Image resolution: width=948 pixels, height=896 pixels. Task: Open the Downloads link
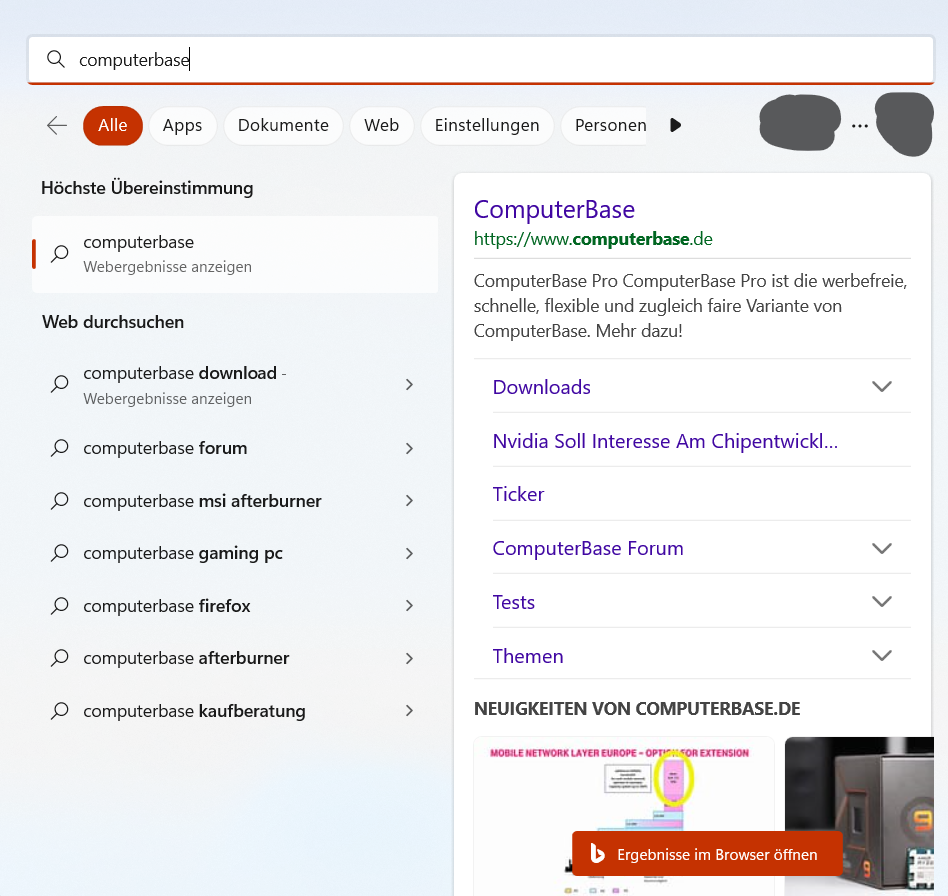[x=542, y=387]
